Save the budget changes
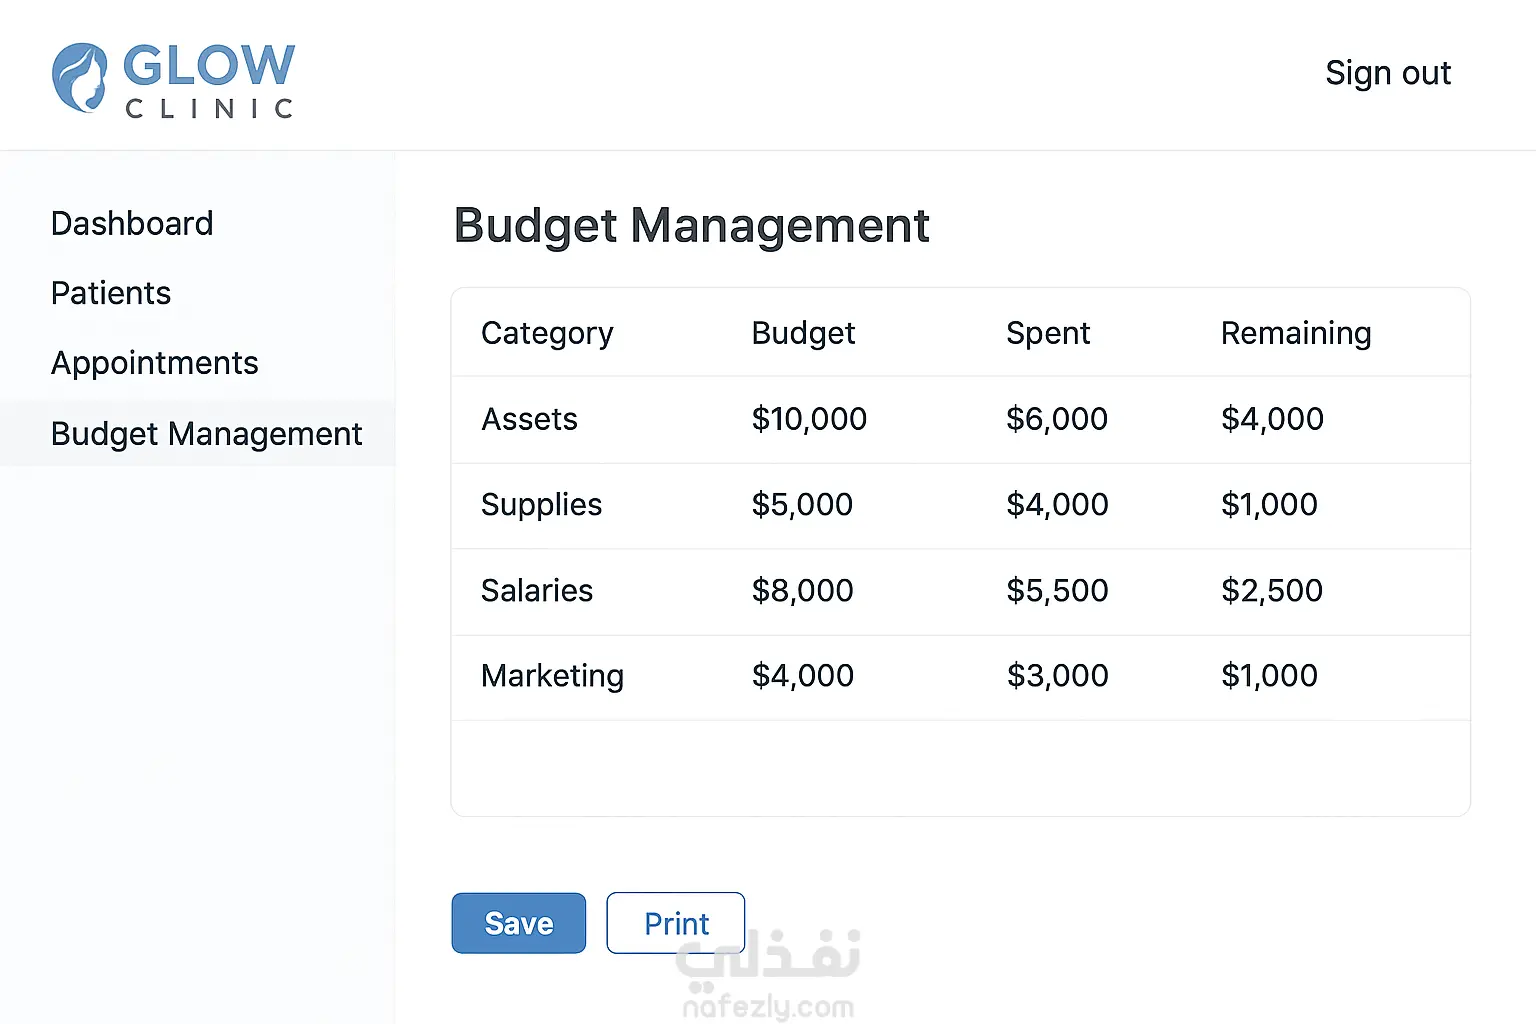 pyautogui.click(x=519, y=923)
